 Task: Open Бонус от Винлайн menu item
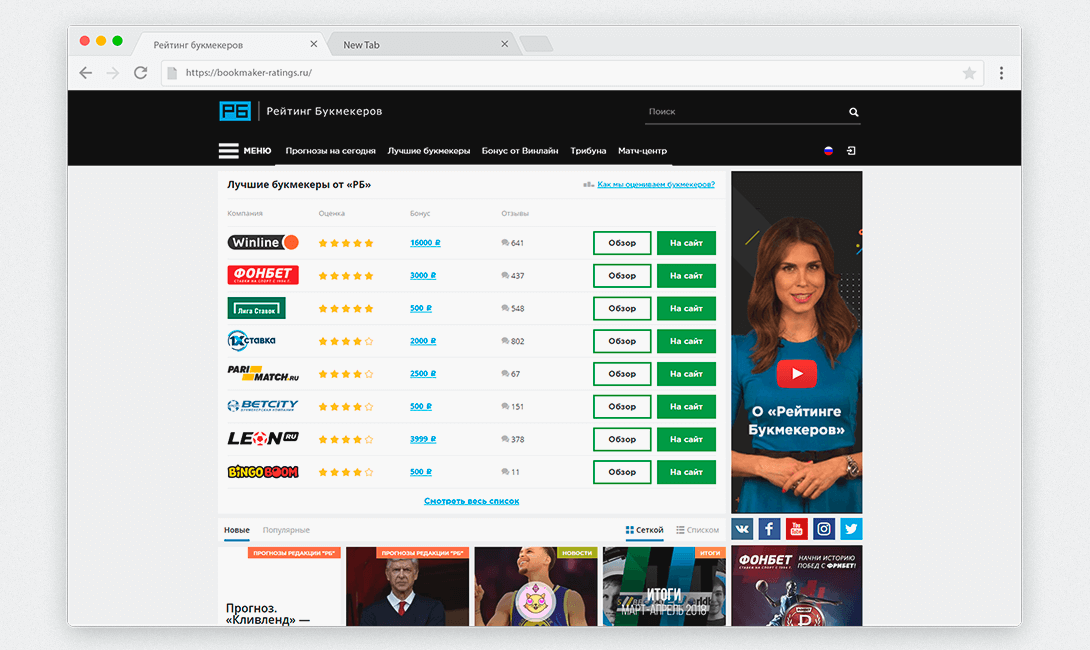pos(520,151)
